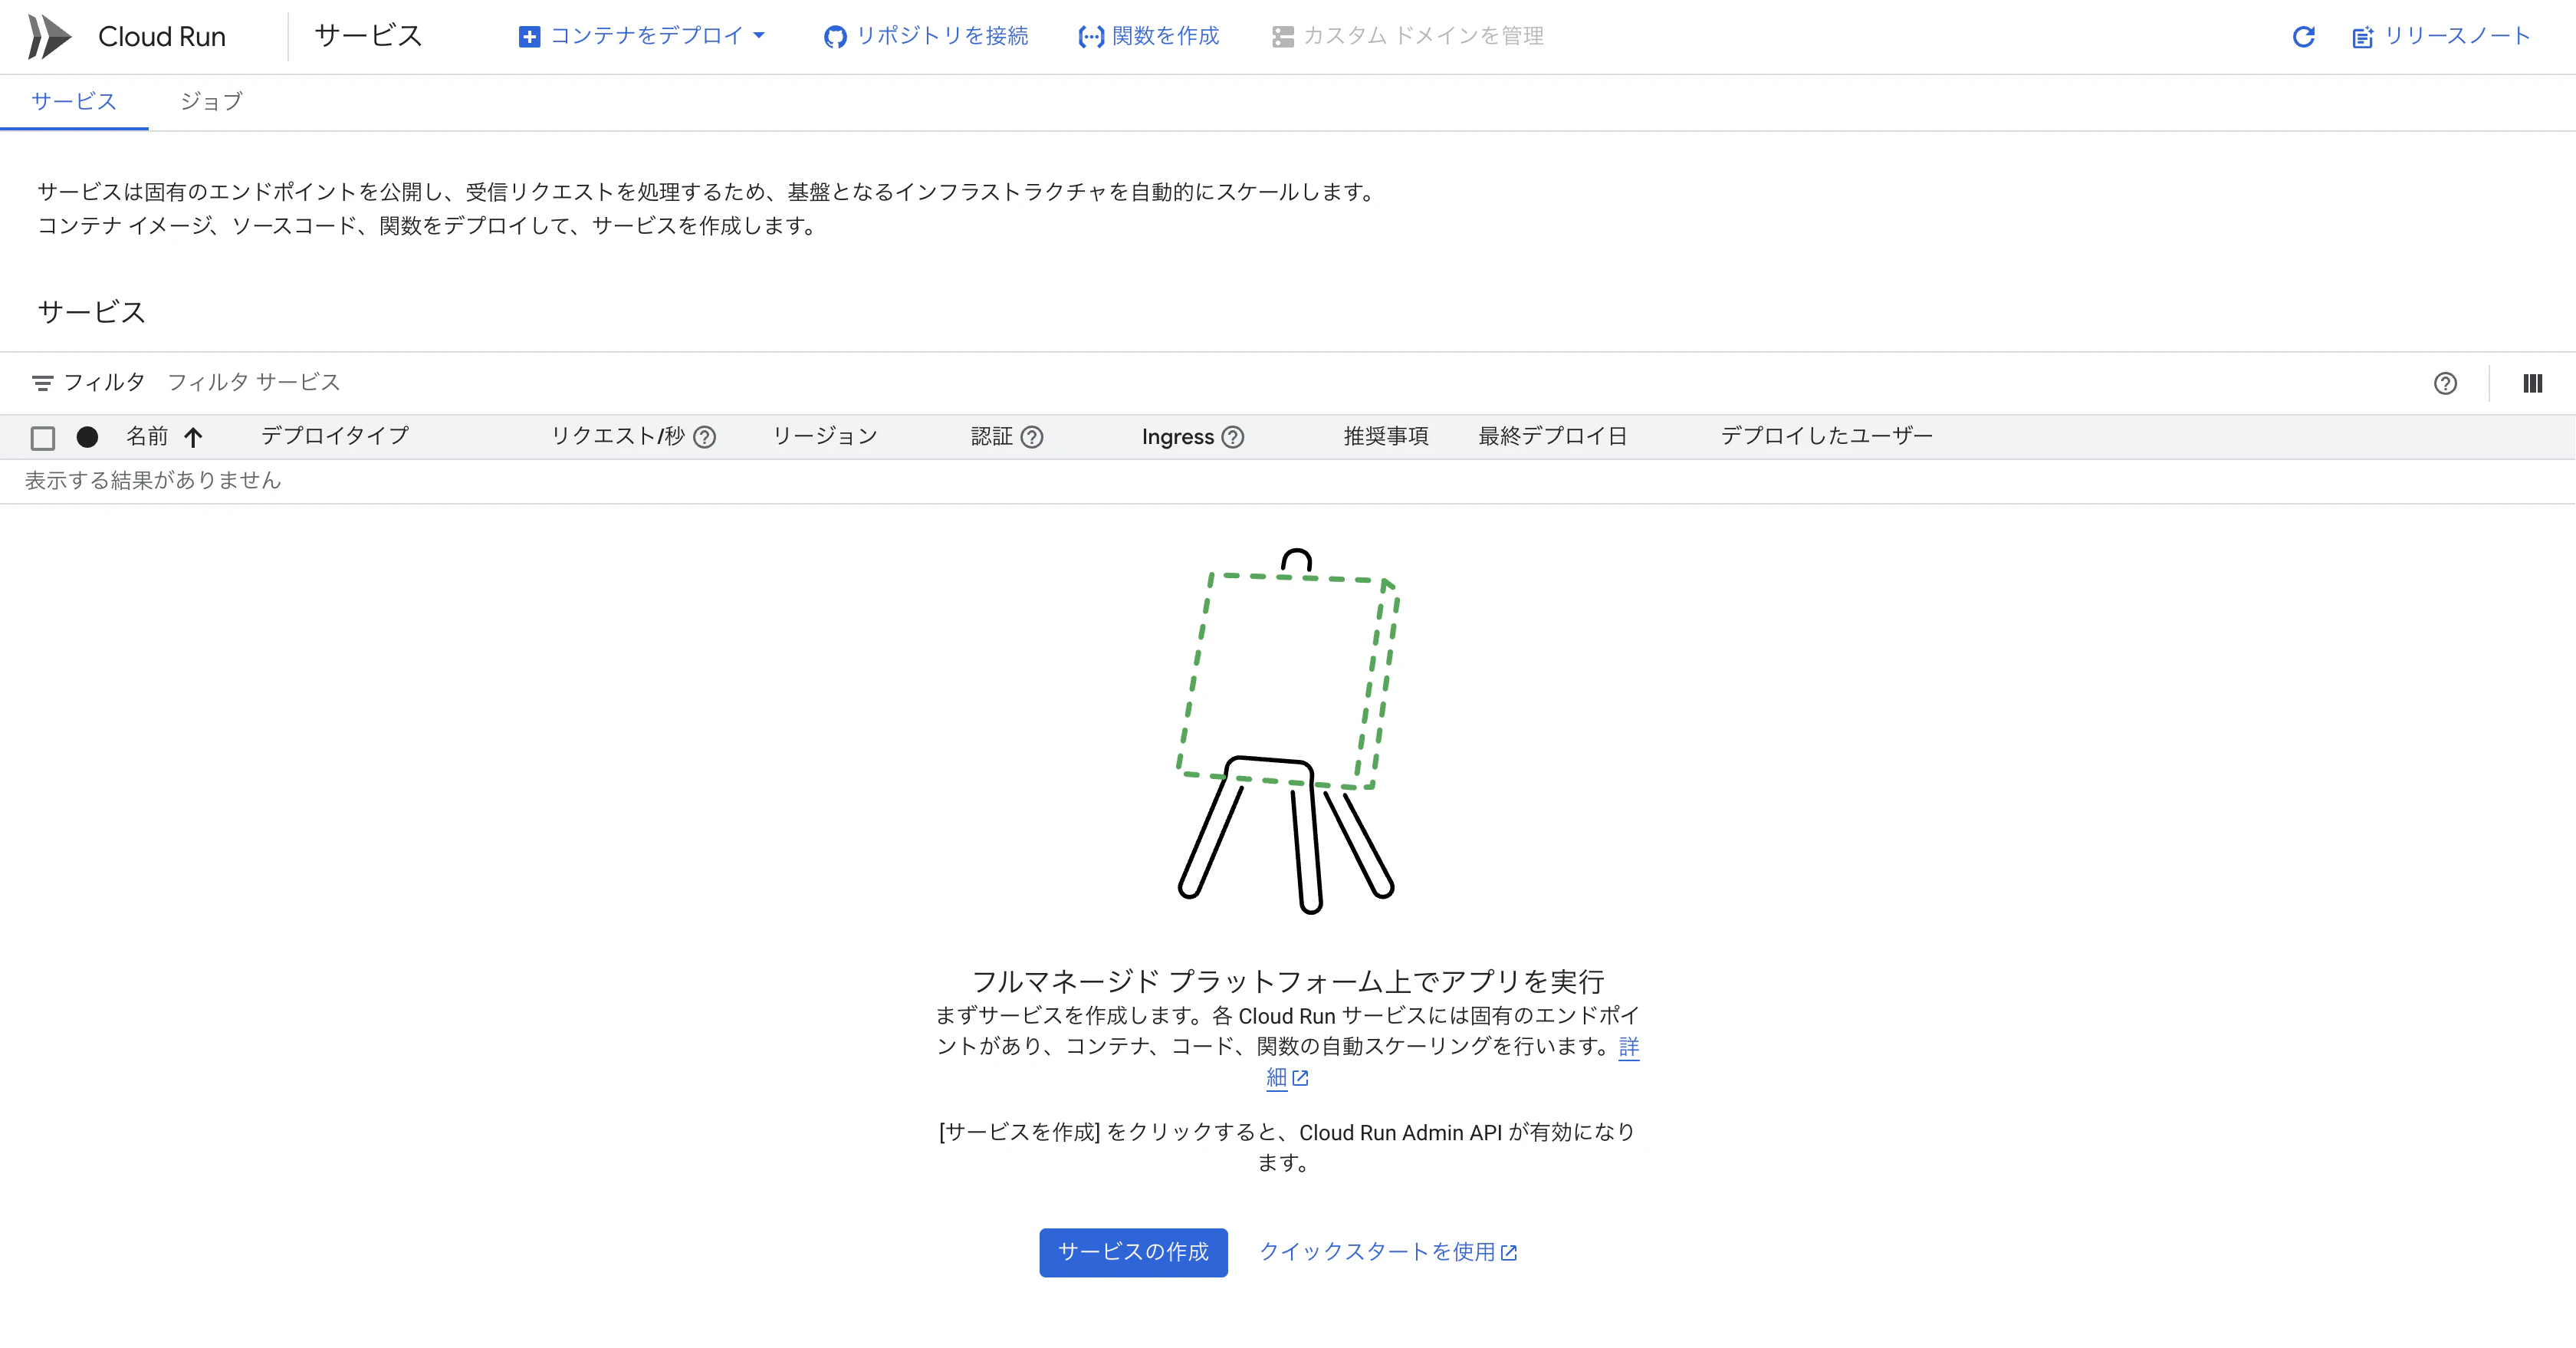
Task: Open the column display options icon
Action: point(2532,383)
